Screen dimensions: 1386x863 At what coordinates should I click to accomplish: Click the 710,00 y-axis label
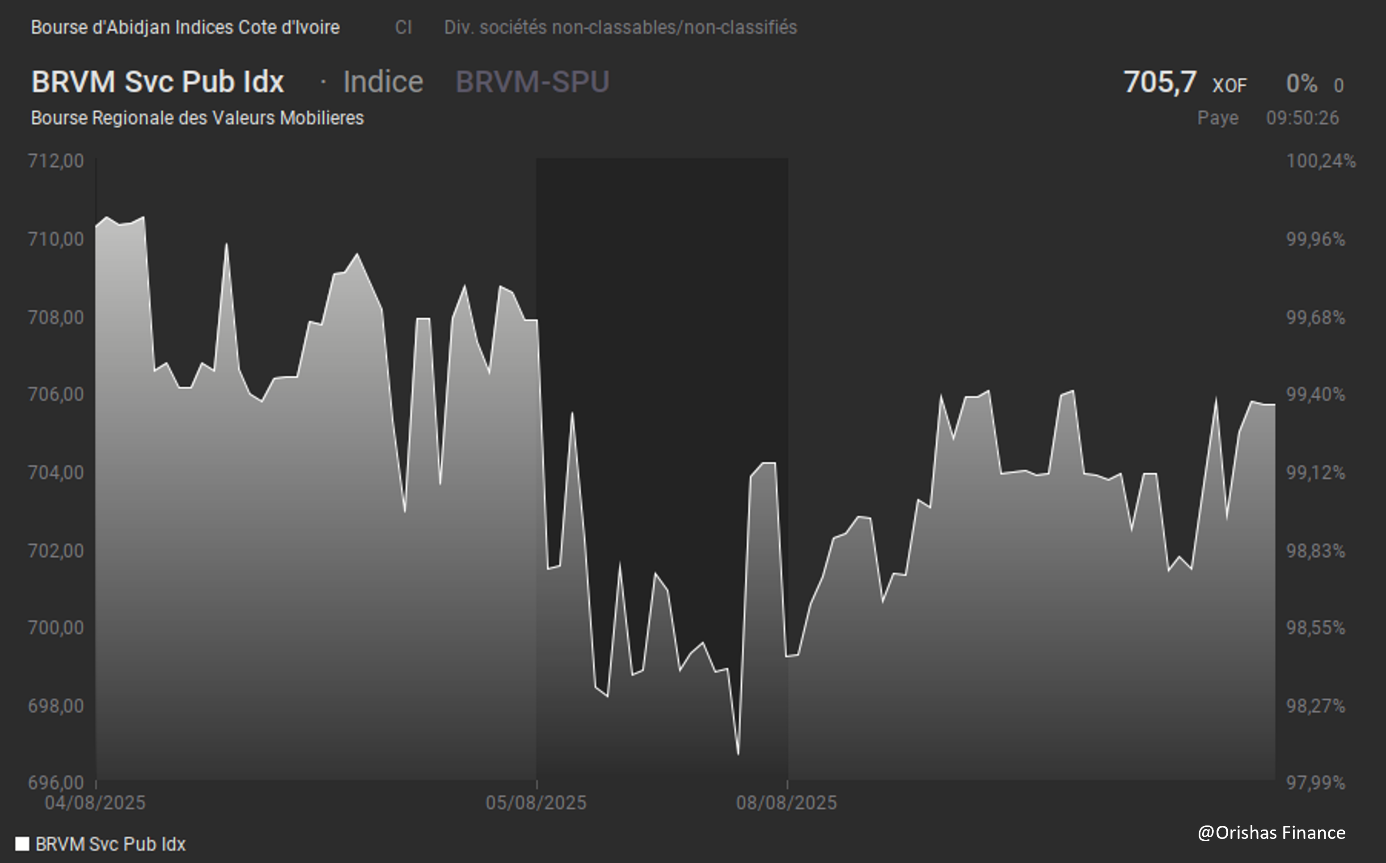[x=58, y=239]
